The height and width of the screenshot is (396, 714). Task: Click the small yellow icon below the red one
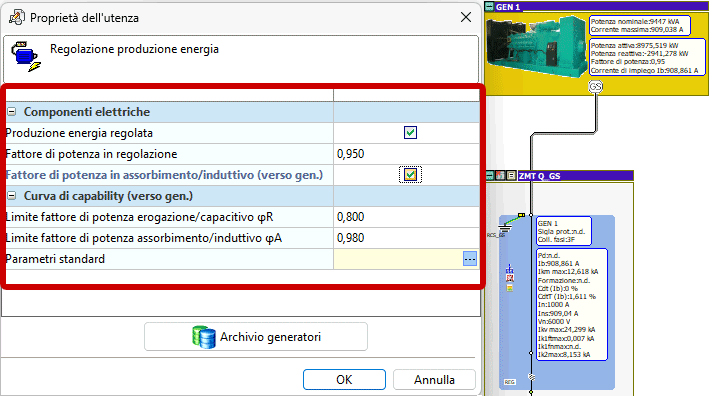[x=510, y=288]
